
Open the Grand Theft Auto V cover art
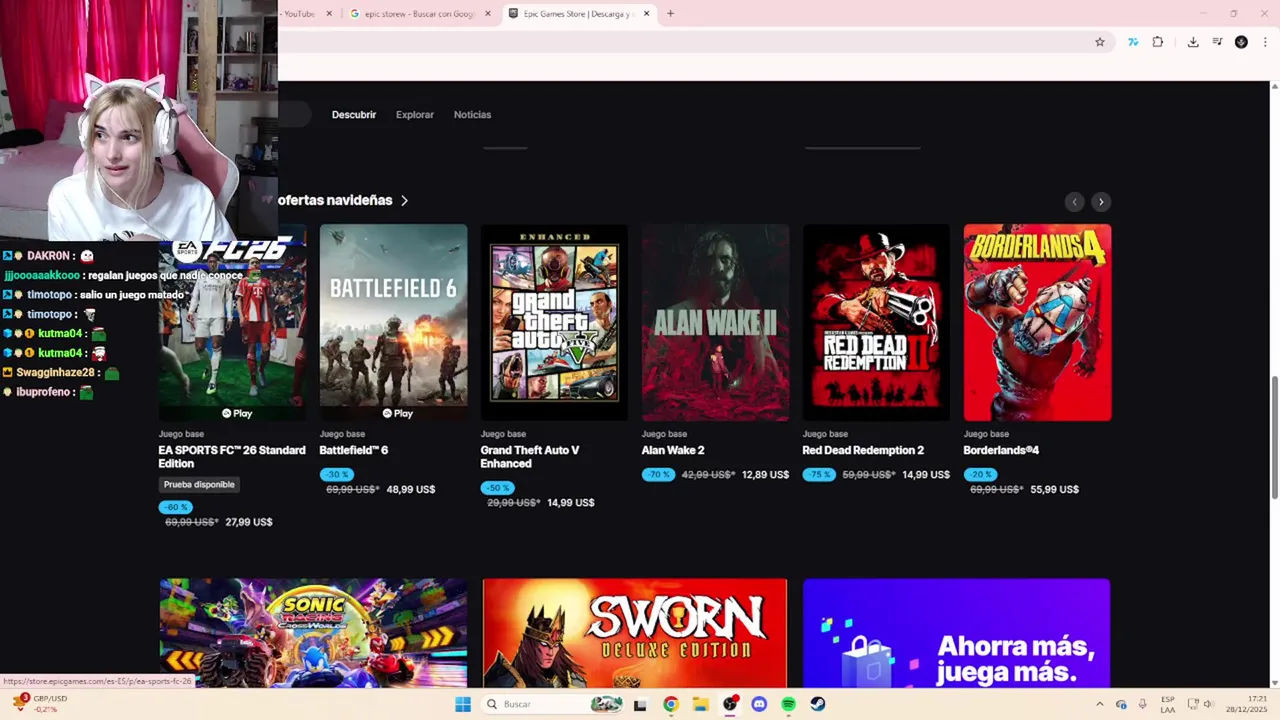click(x=554, y=322)
